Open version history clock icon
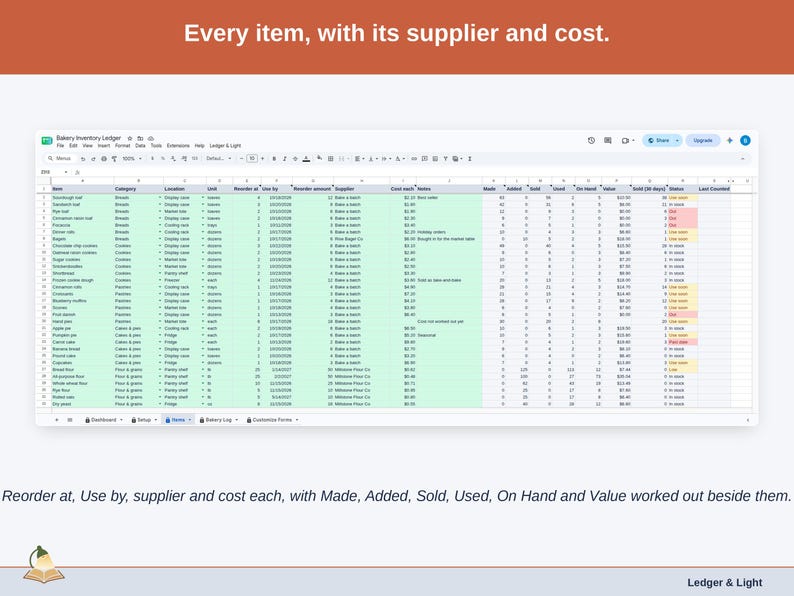The image size is (794, 596). (x=591, y=140)
